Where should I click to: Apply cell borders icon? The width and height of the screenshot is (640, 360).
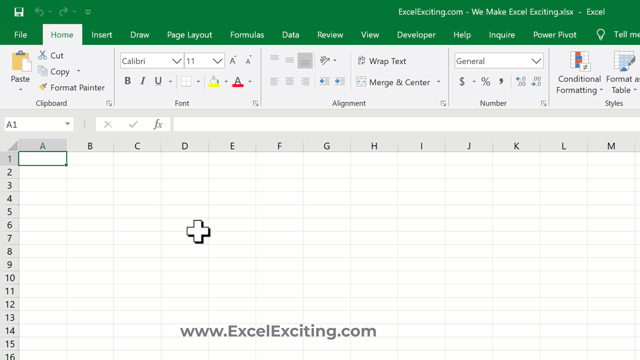pos(186,82)
